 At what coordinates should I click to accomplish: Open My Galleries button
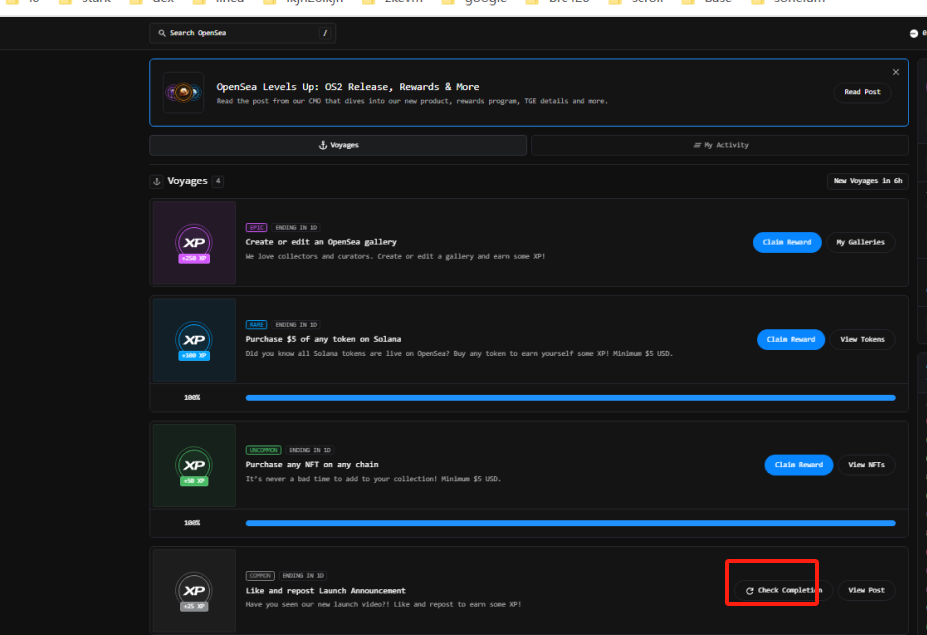[x=860, y=242]
